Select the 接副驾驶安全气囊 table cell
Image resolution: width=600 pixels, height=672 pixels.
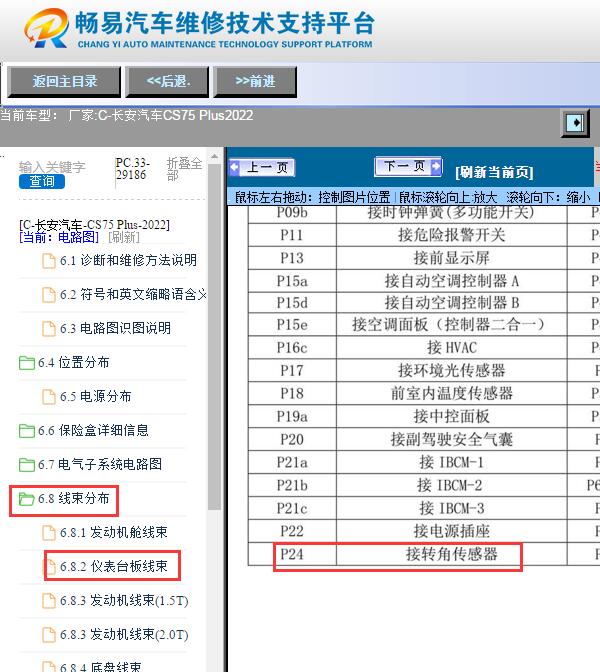pyautogui.click(x=452, y=439)
